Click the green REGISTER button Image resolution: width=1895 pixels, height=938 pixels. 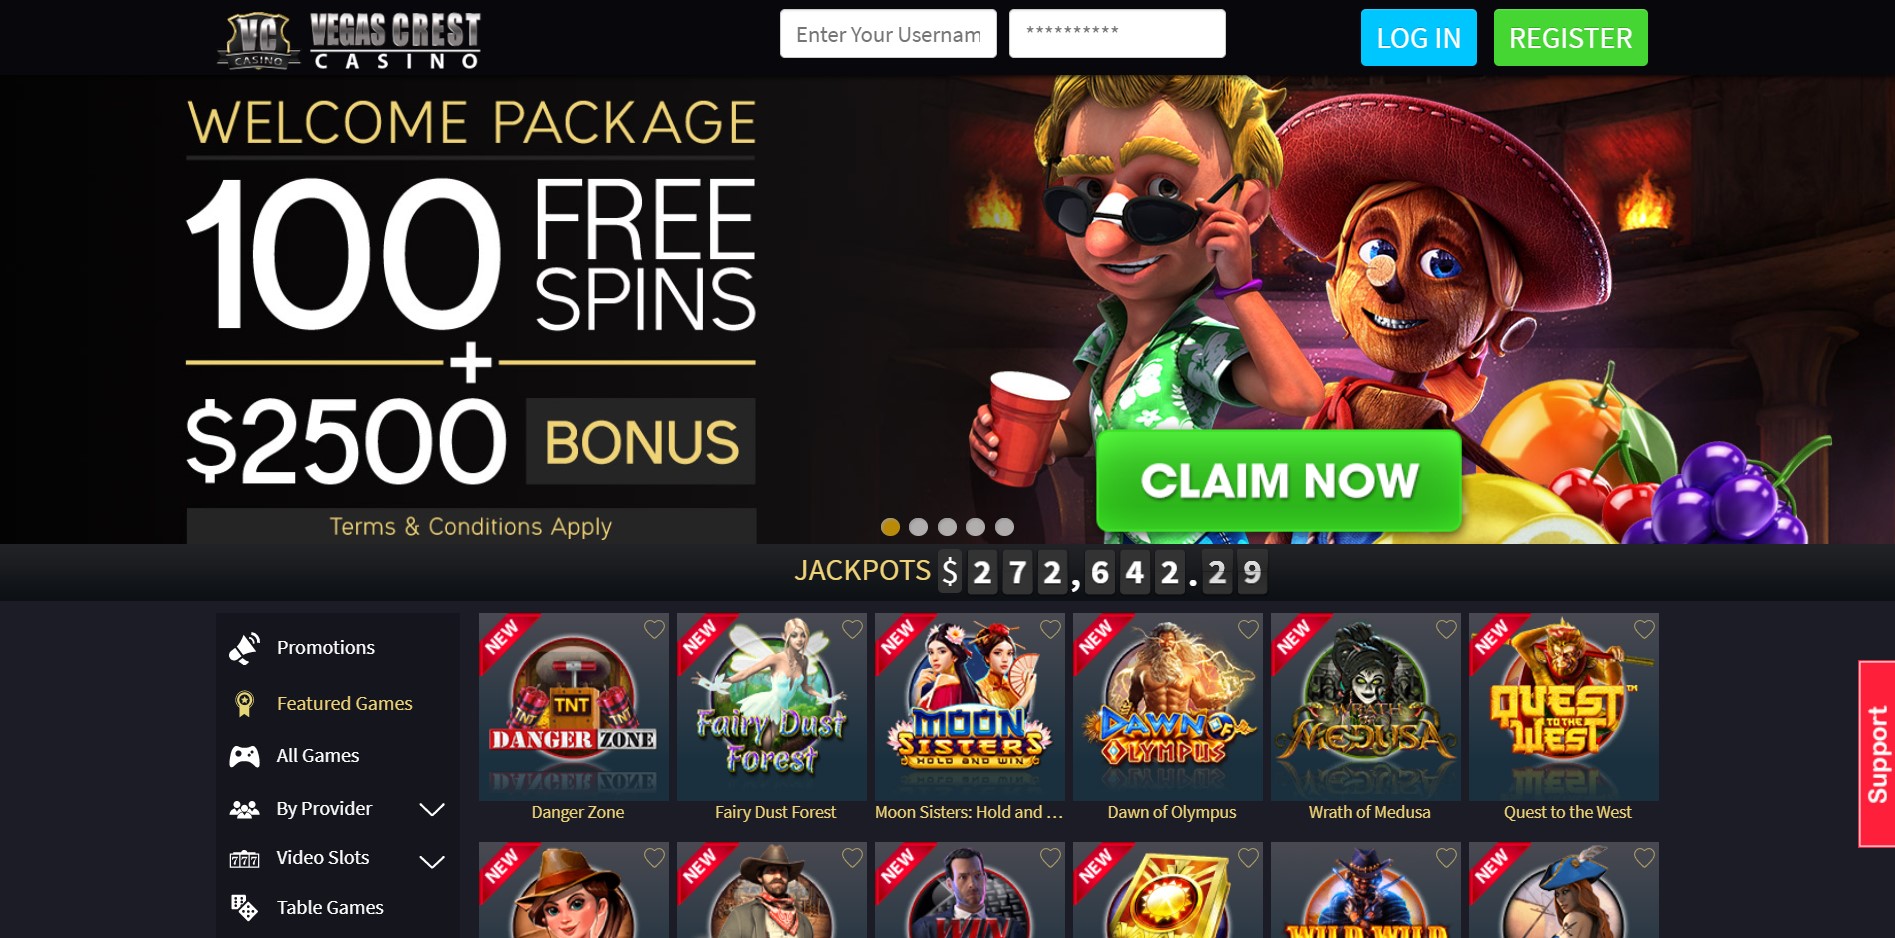pos(1570,38)
